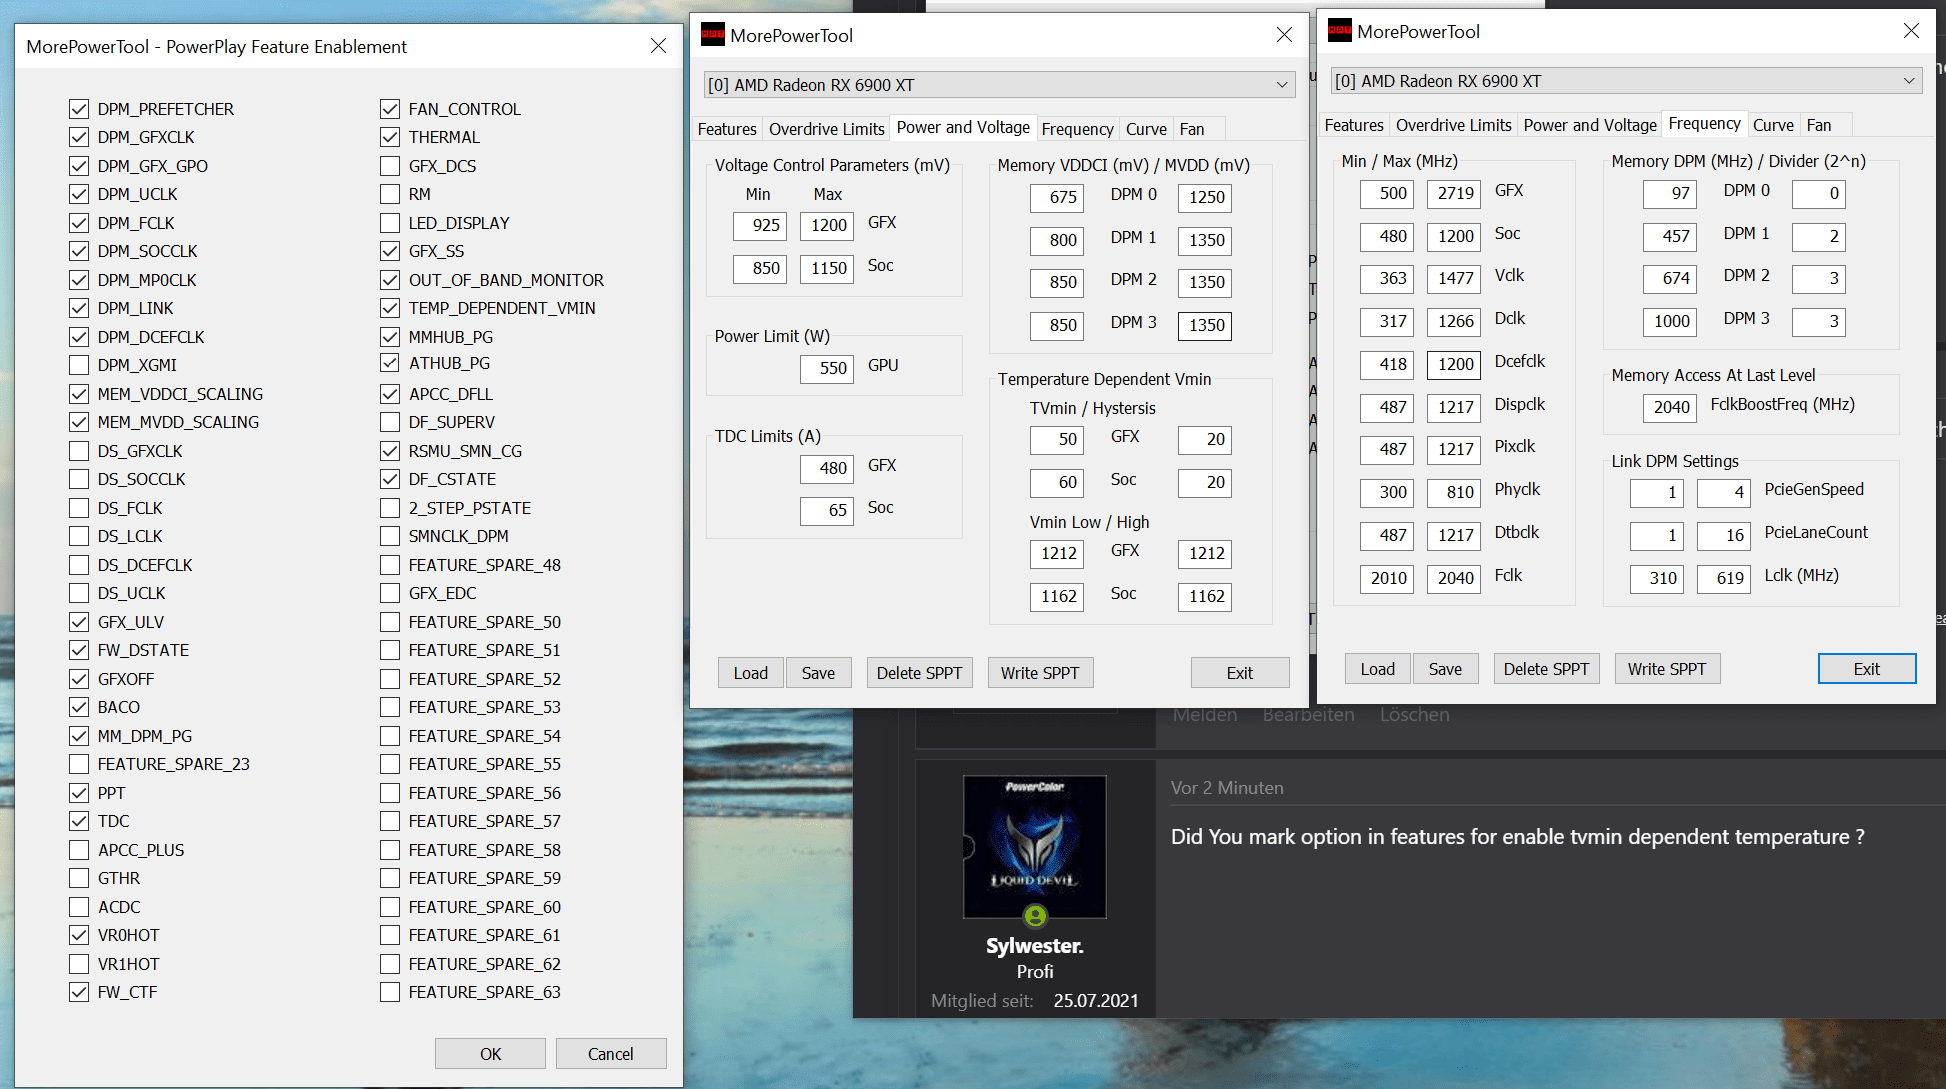Enable the DPM_XGMI checkbox
This screenshot has height=1089, width=1946.
click(79, 365)
